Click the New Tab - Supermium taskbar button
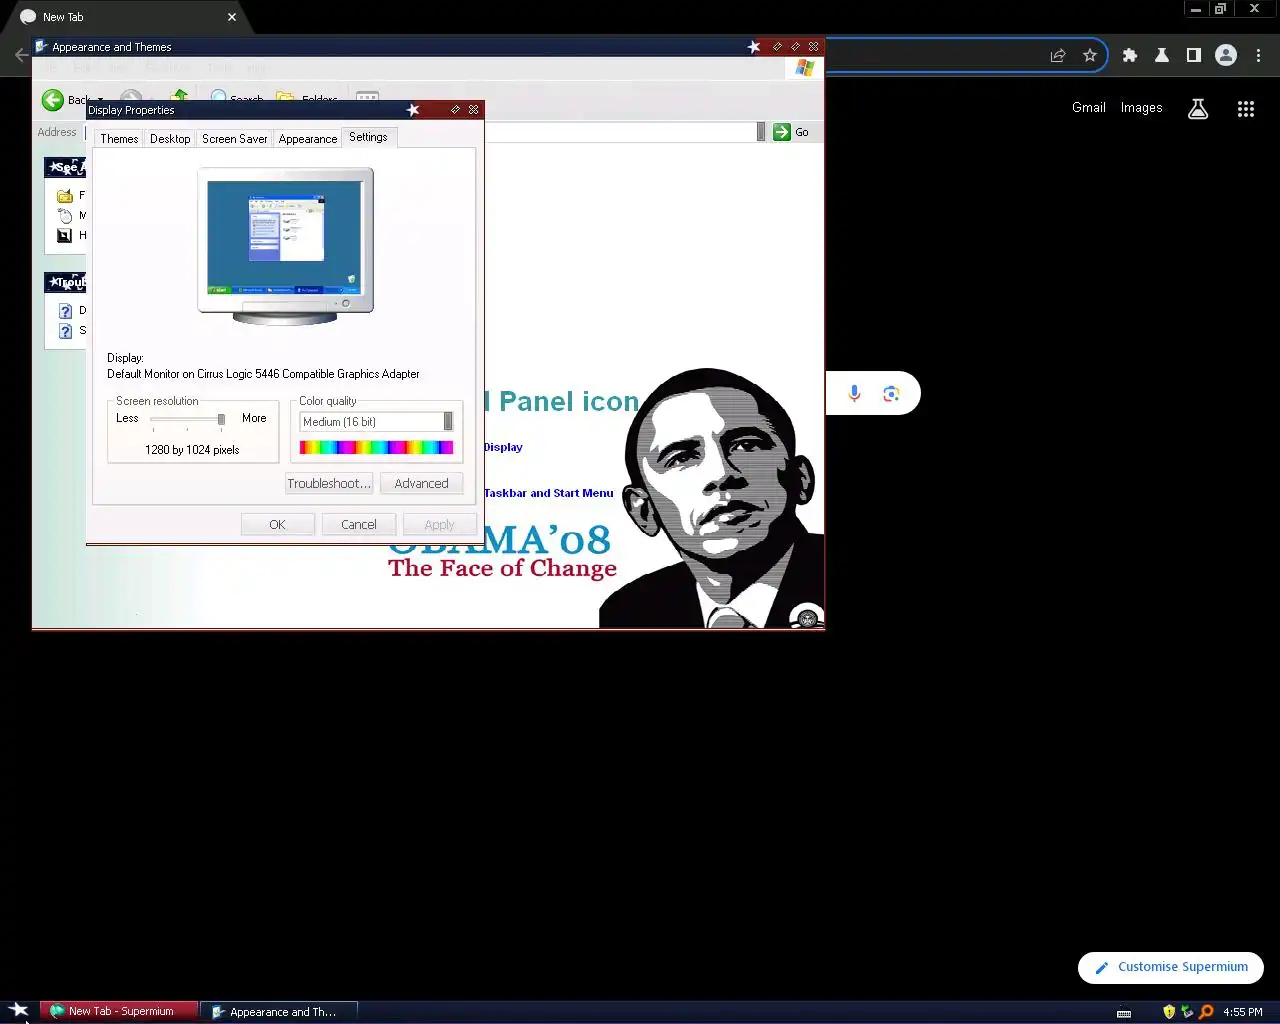 pos(119,1011)
